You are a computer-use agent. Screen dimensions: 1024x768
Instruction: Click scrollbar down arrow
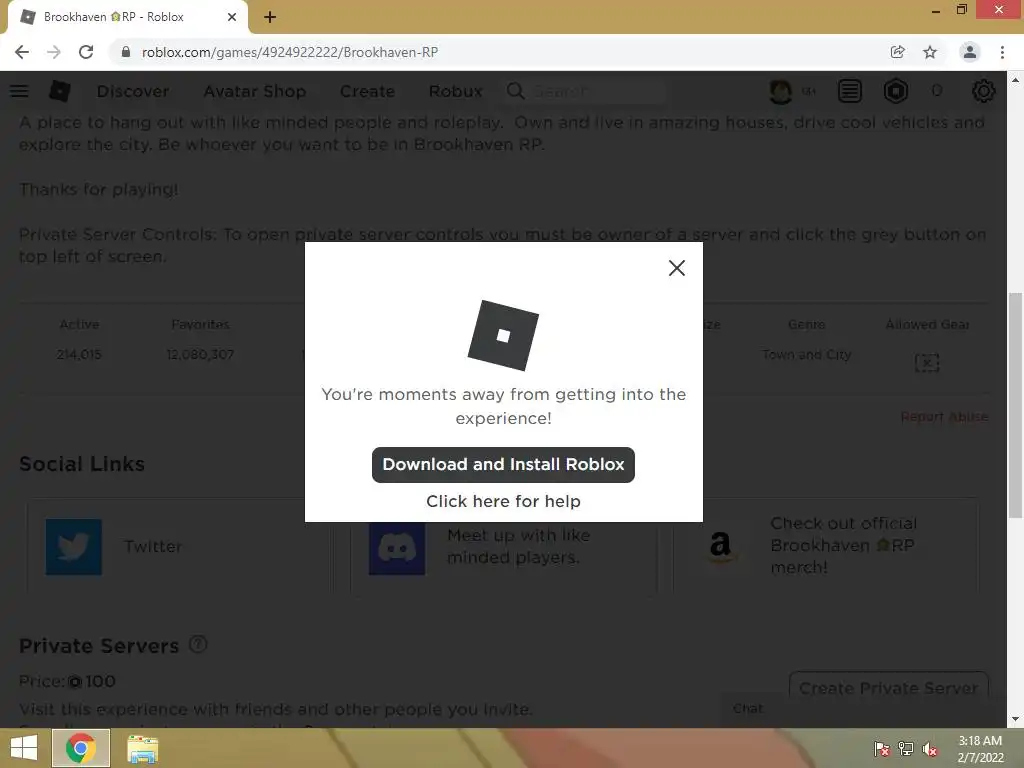pyautogui.click(x=1014, y=719)
